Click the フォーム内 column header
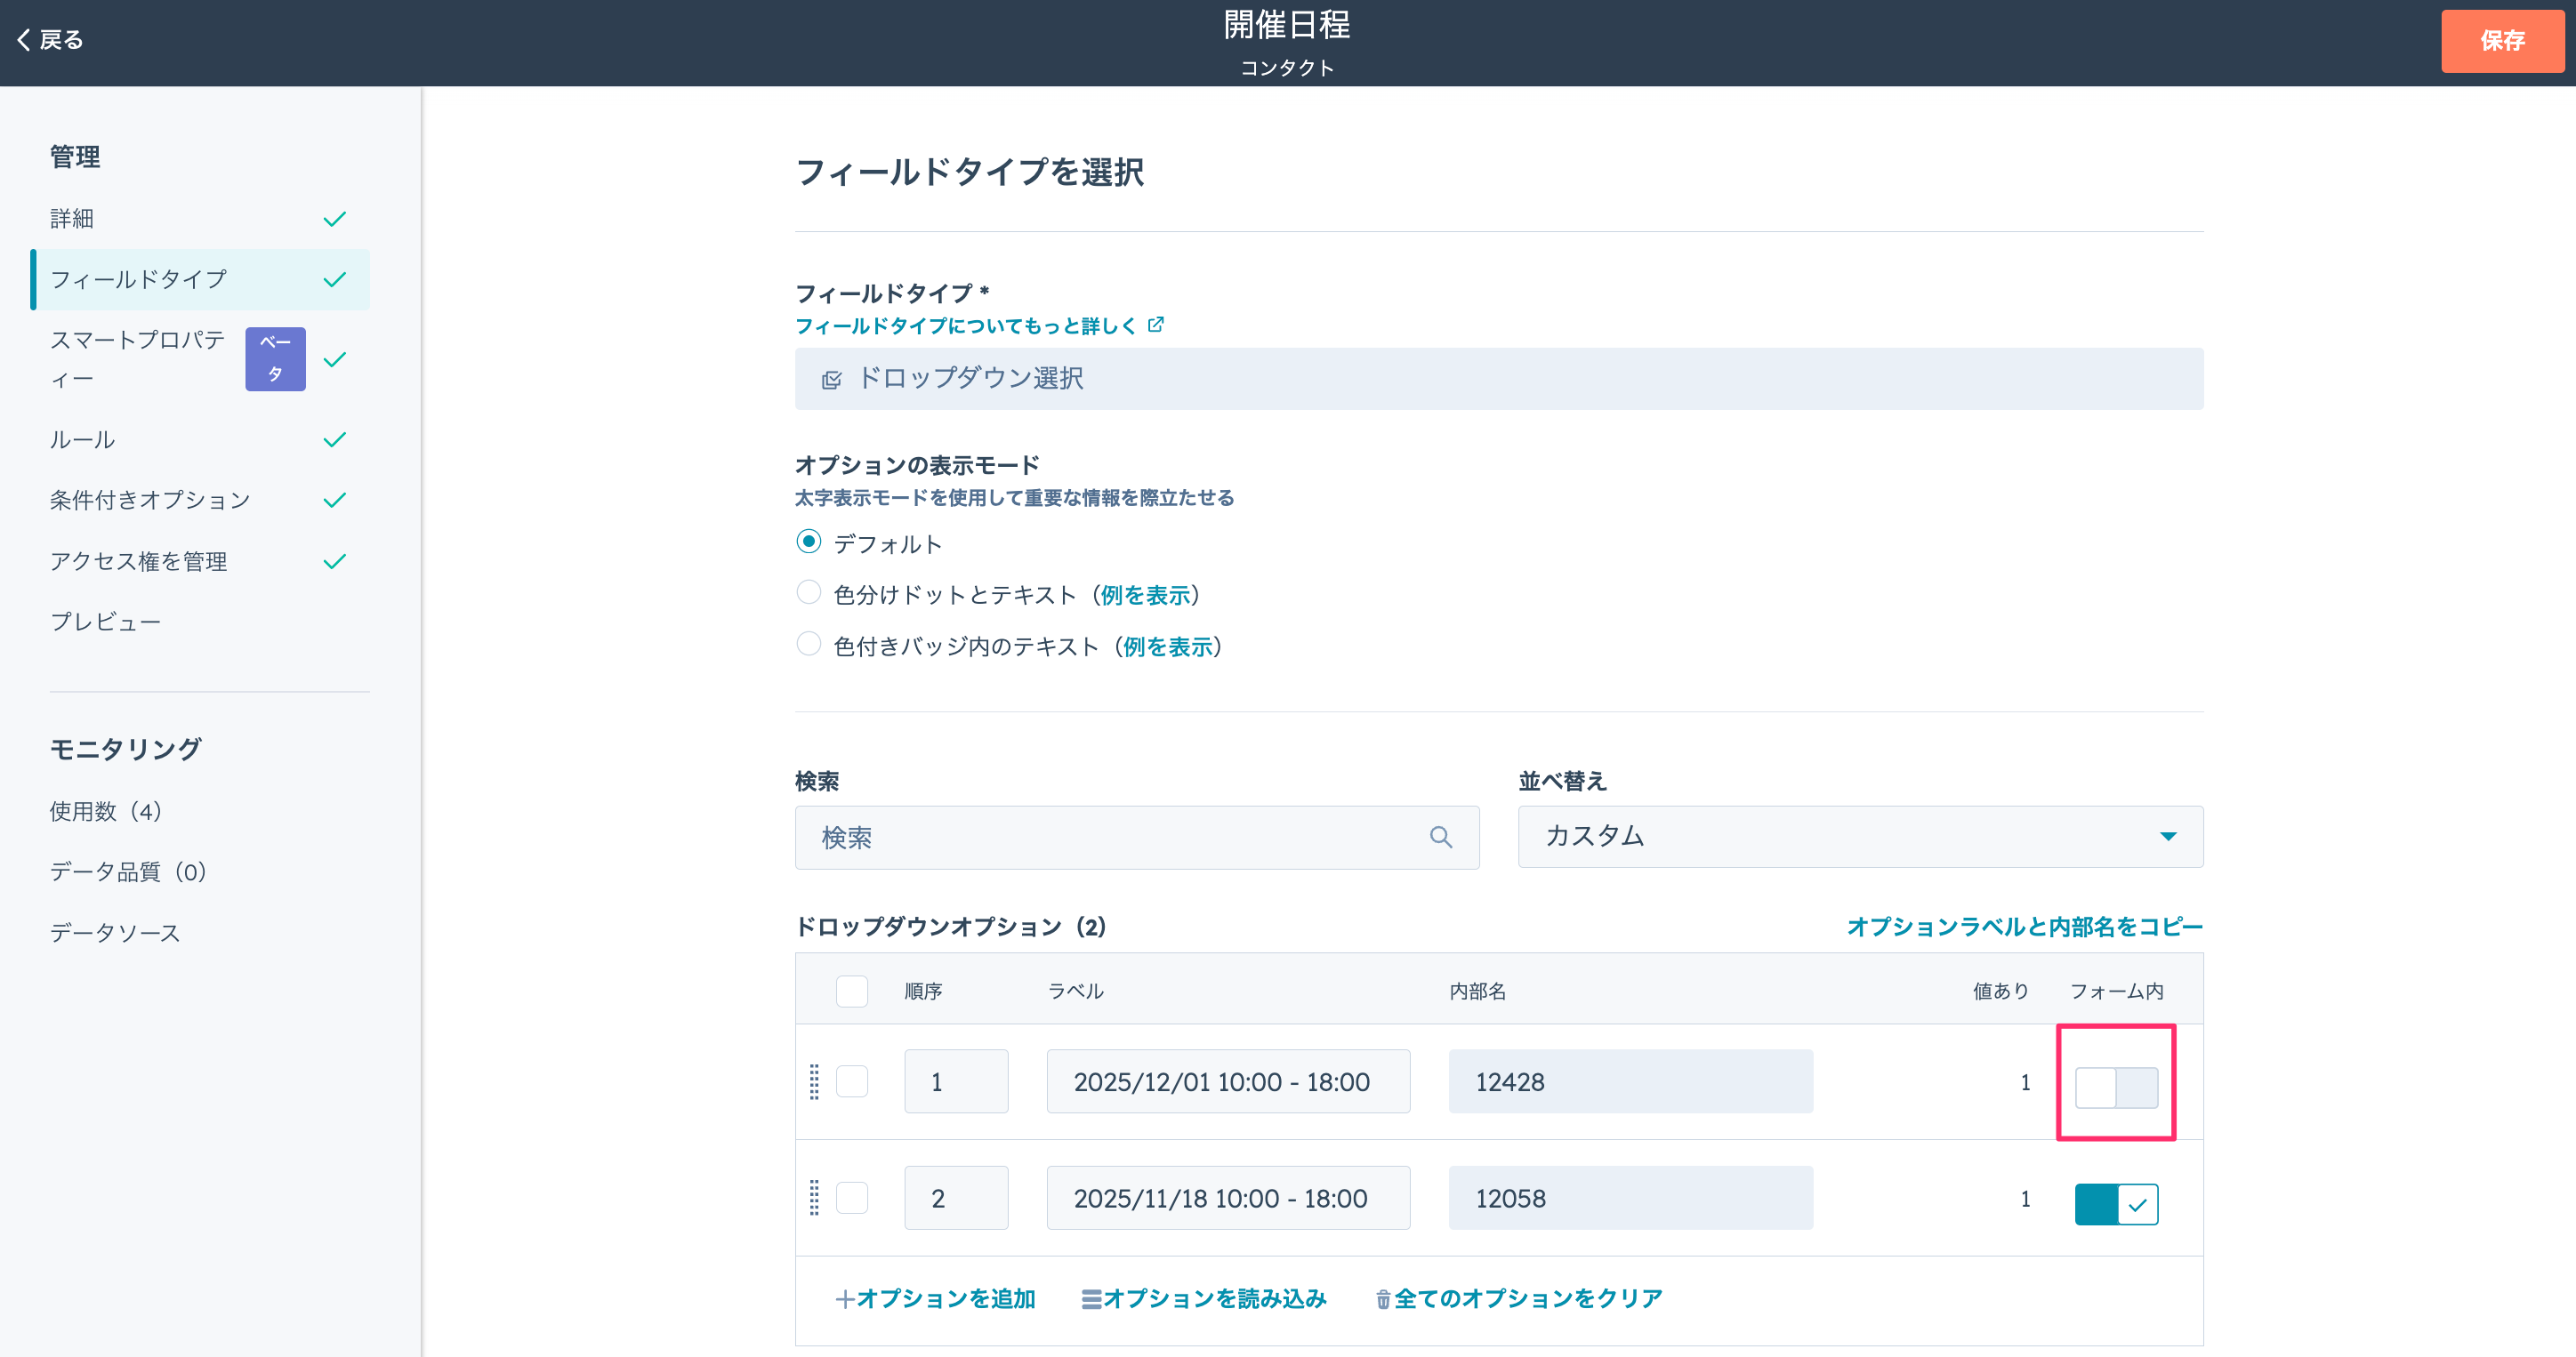The height and width of the screenshot is (1357, 2576). tap(2116, 991)
